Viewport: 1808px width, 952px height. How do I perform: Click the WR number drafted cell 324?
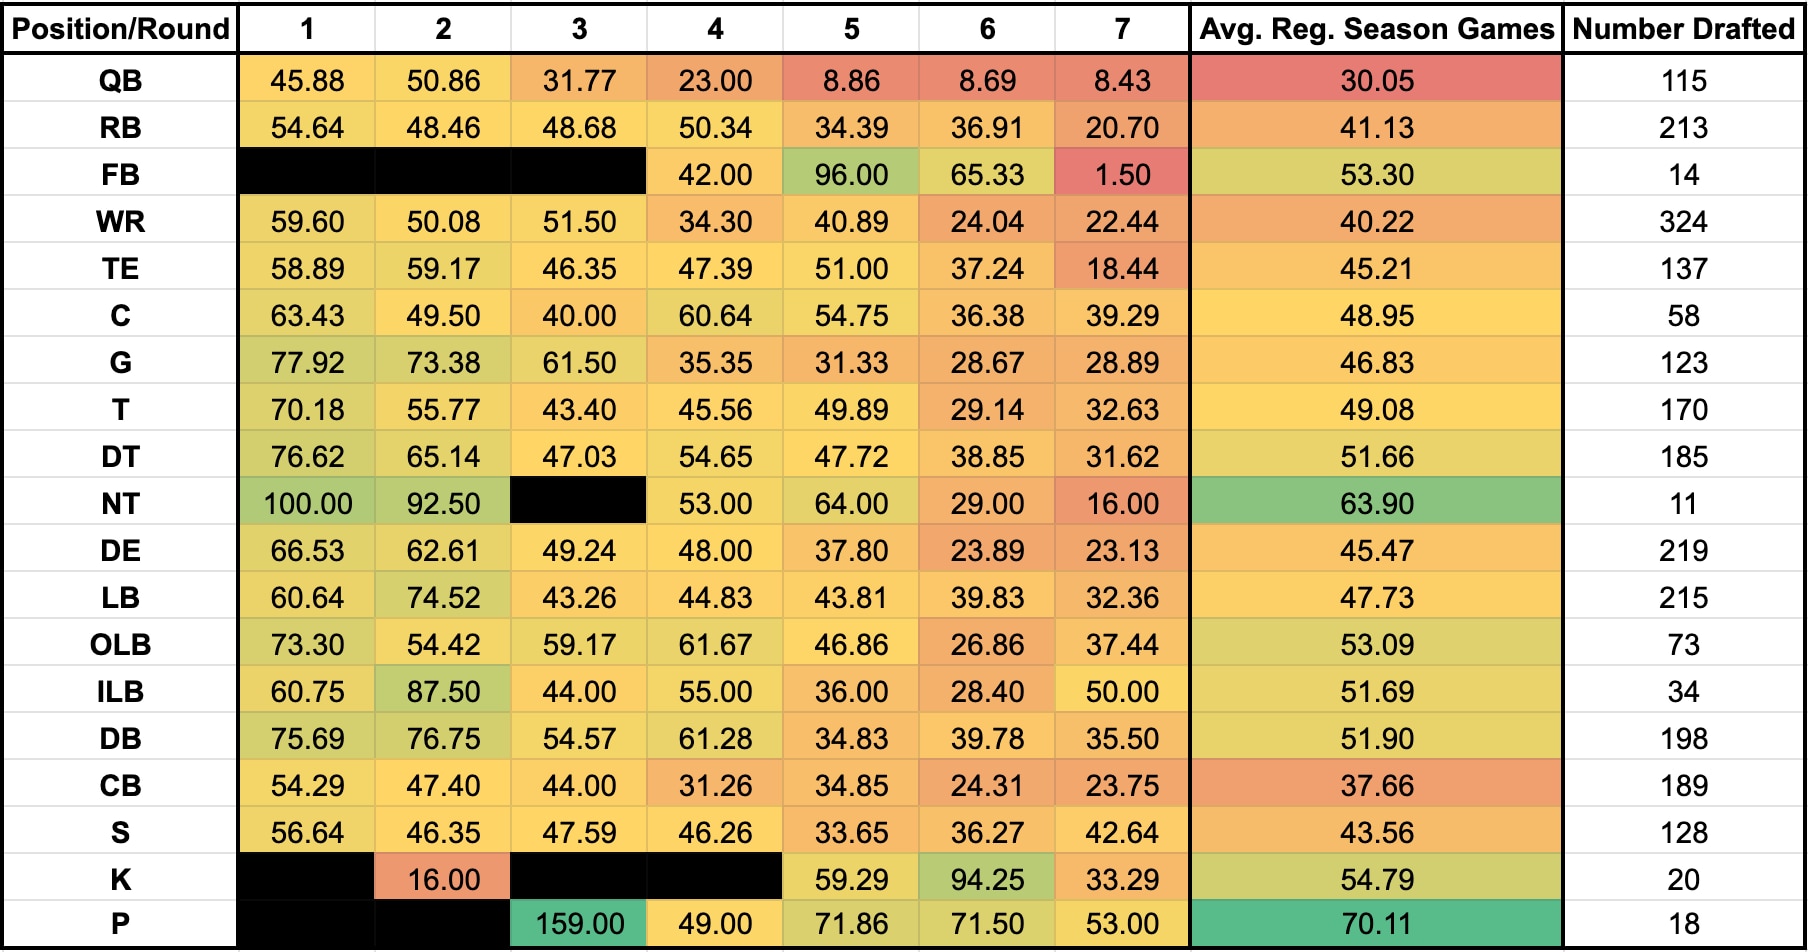point(1683,221)
